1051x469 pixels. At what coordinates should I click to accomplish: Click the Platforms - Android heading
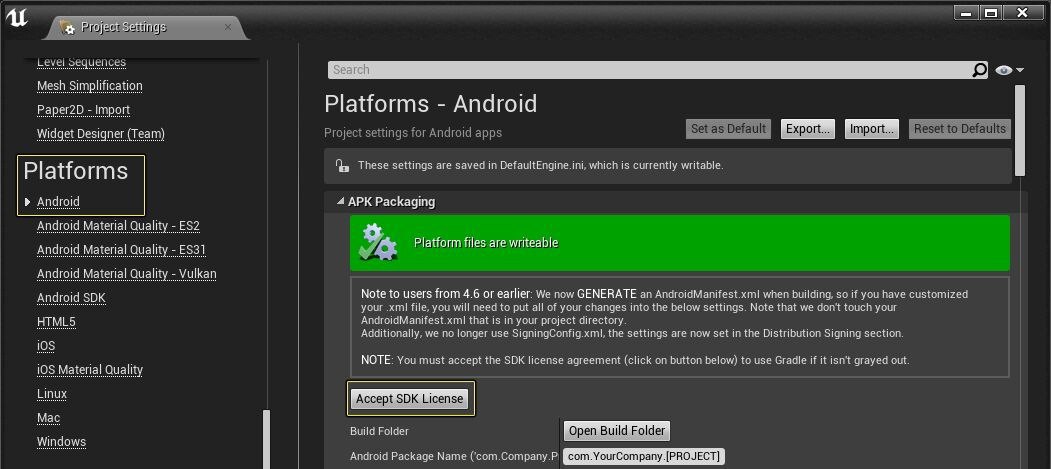pos(430,104)
